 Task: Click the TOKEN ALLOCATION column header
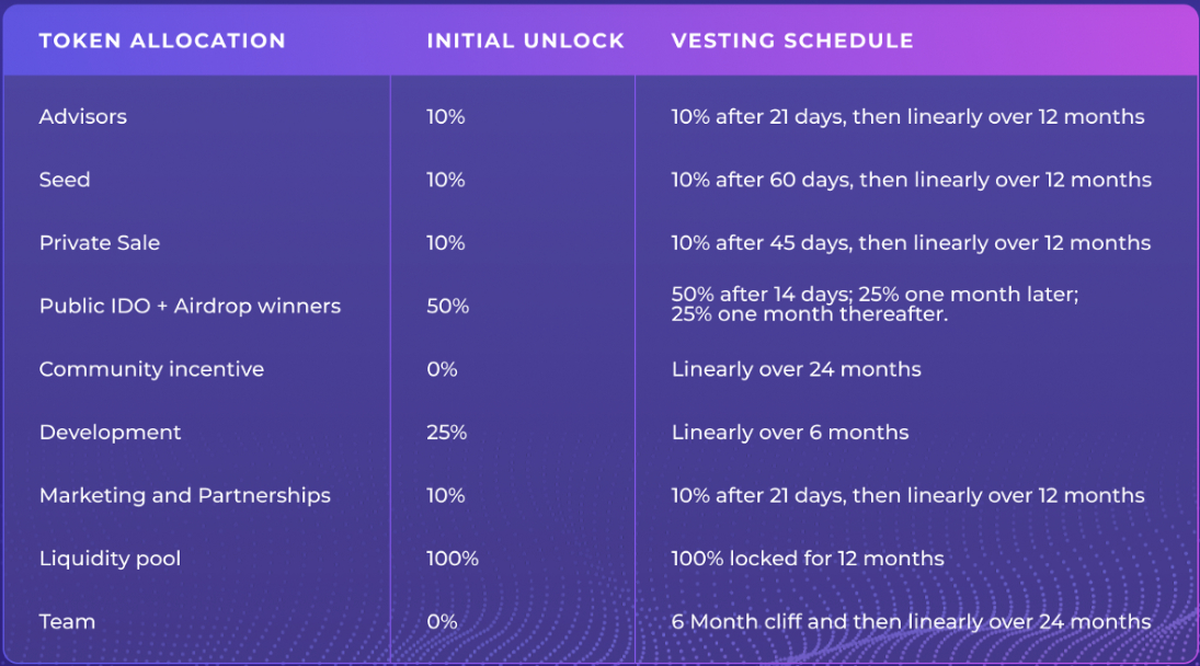click(162, 41)
